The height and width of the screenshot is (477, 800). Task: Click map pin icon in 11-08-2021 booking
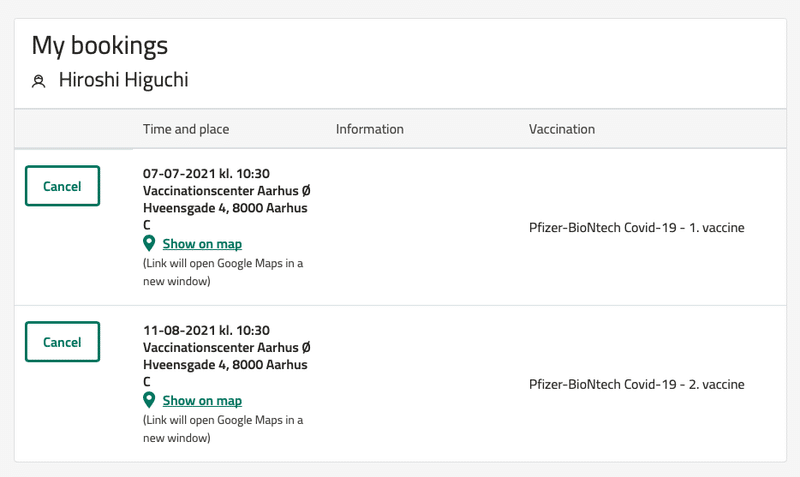[149, 400]
